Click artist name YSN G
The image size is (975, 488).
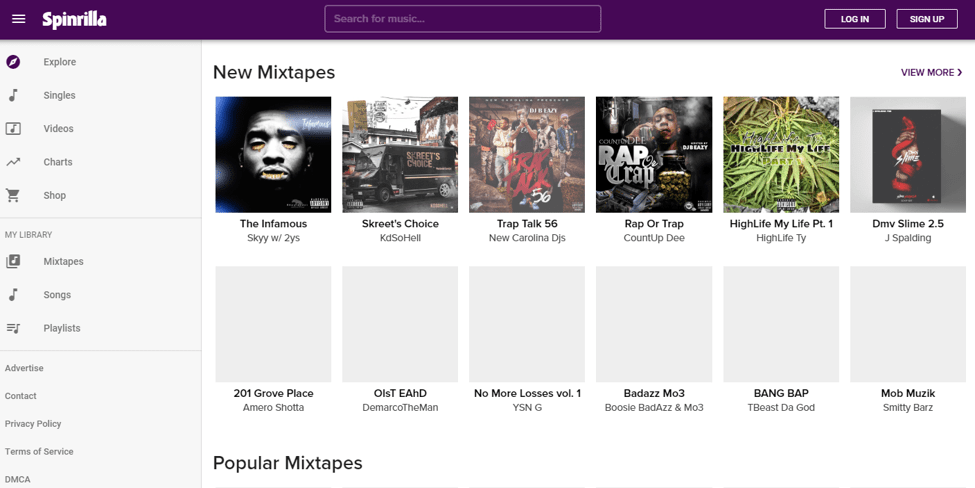(527, 408)
